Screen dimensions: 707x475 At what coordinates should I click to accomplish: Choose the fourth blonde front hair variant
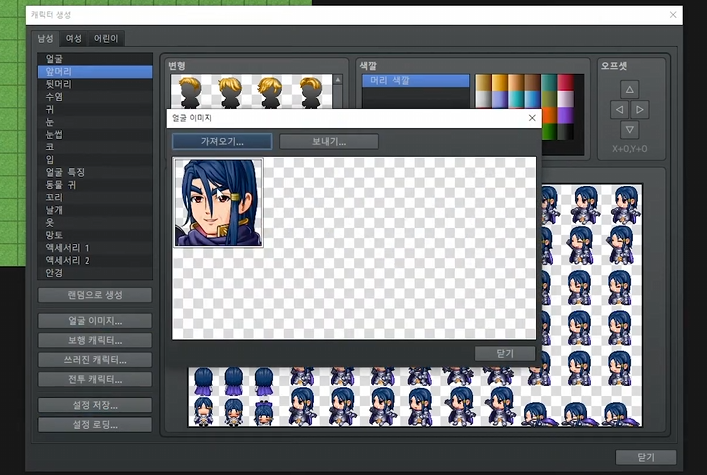pos(311,92)
